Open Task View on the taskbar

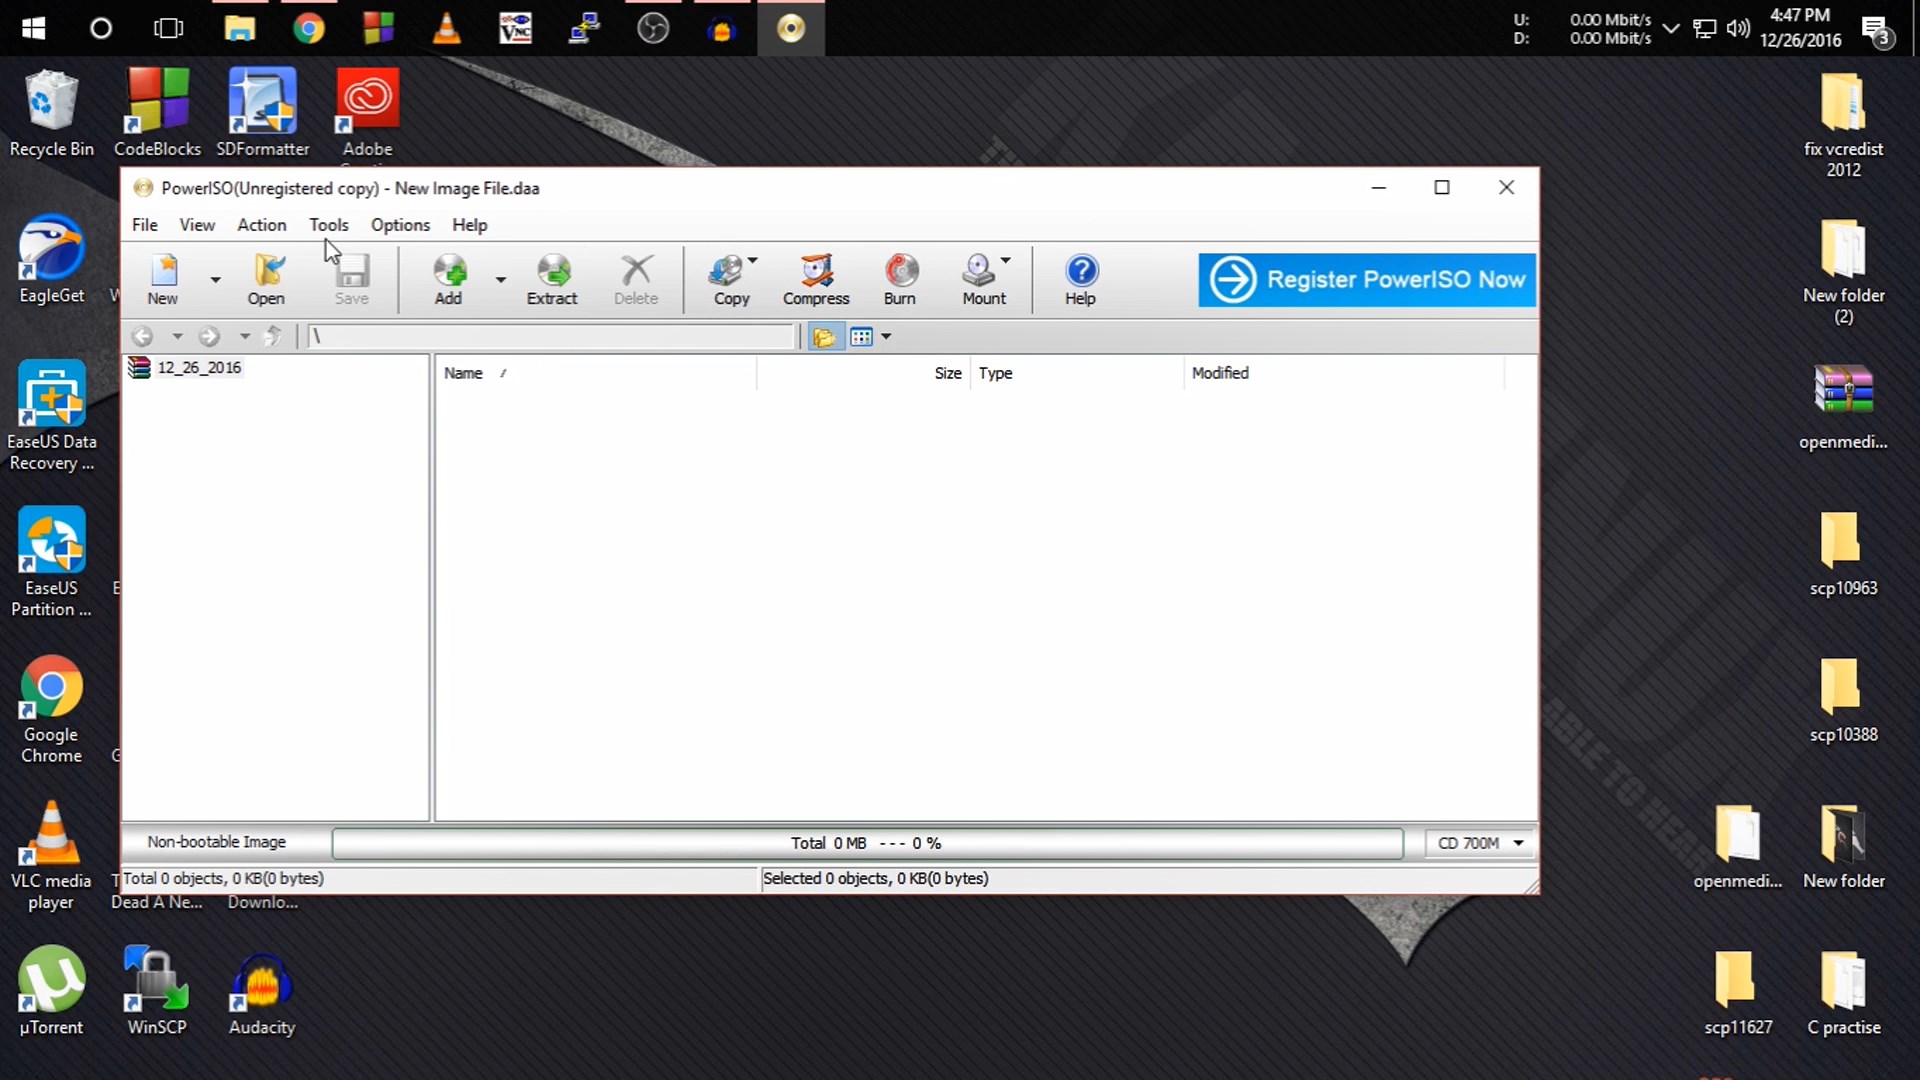tap(168, 28)
